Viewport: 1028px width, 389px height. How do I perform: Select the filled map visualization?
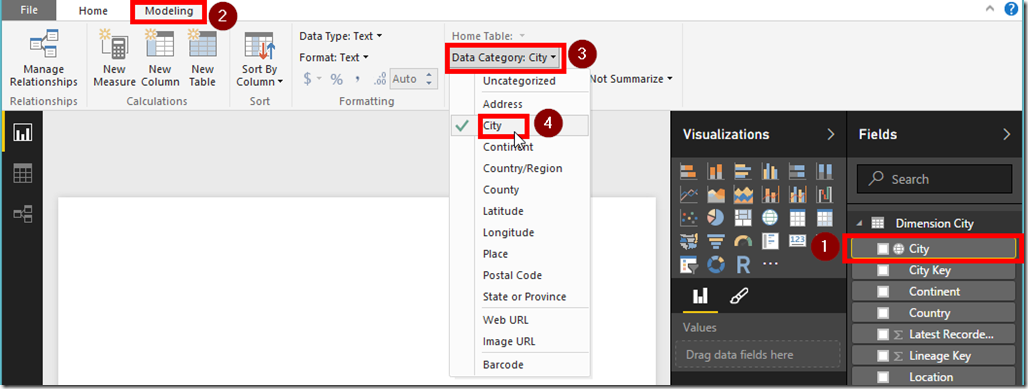coord(688,241)
